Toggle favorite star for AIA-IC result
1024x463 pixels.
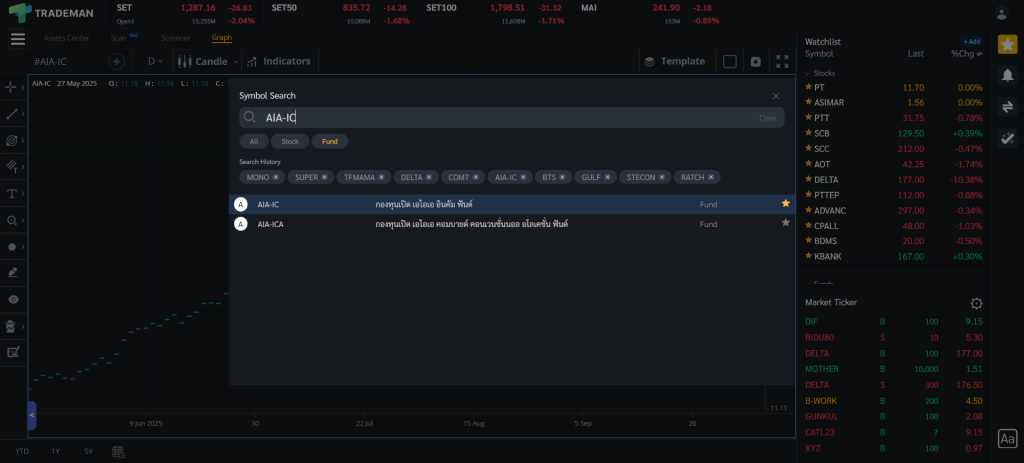[x=785, y=203]
